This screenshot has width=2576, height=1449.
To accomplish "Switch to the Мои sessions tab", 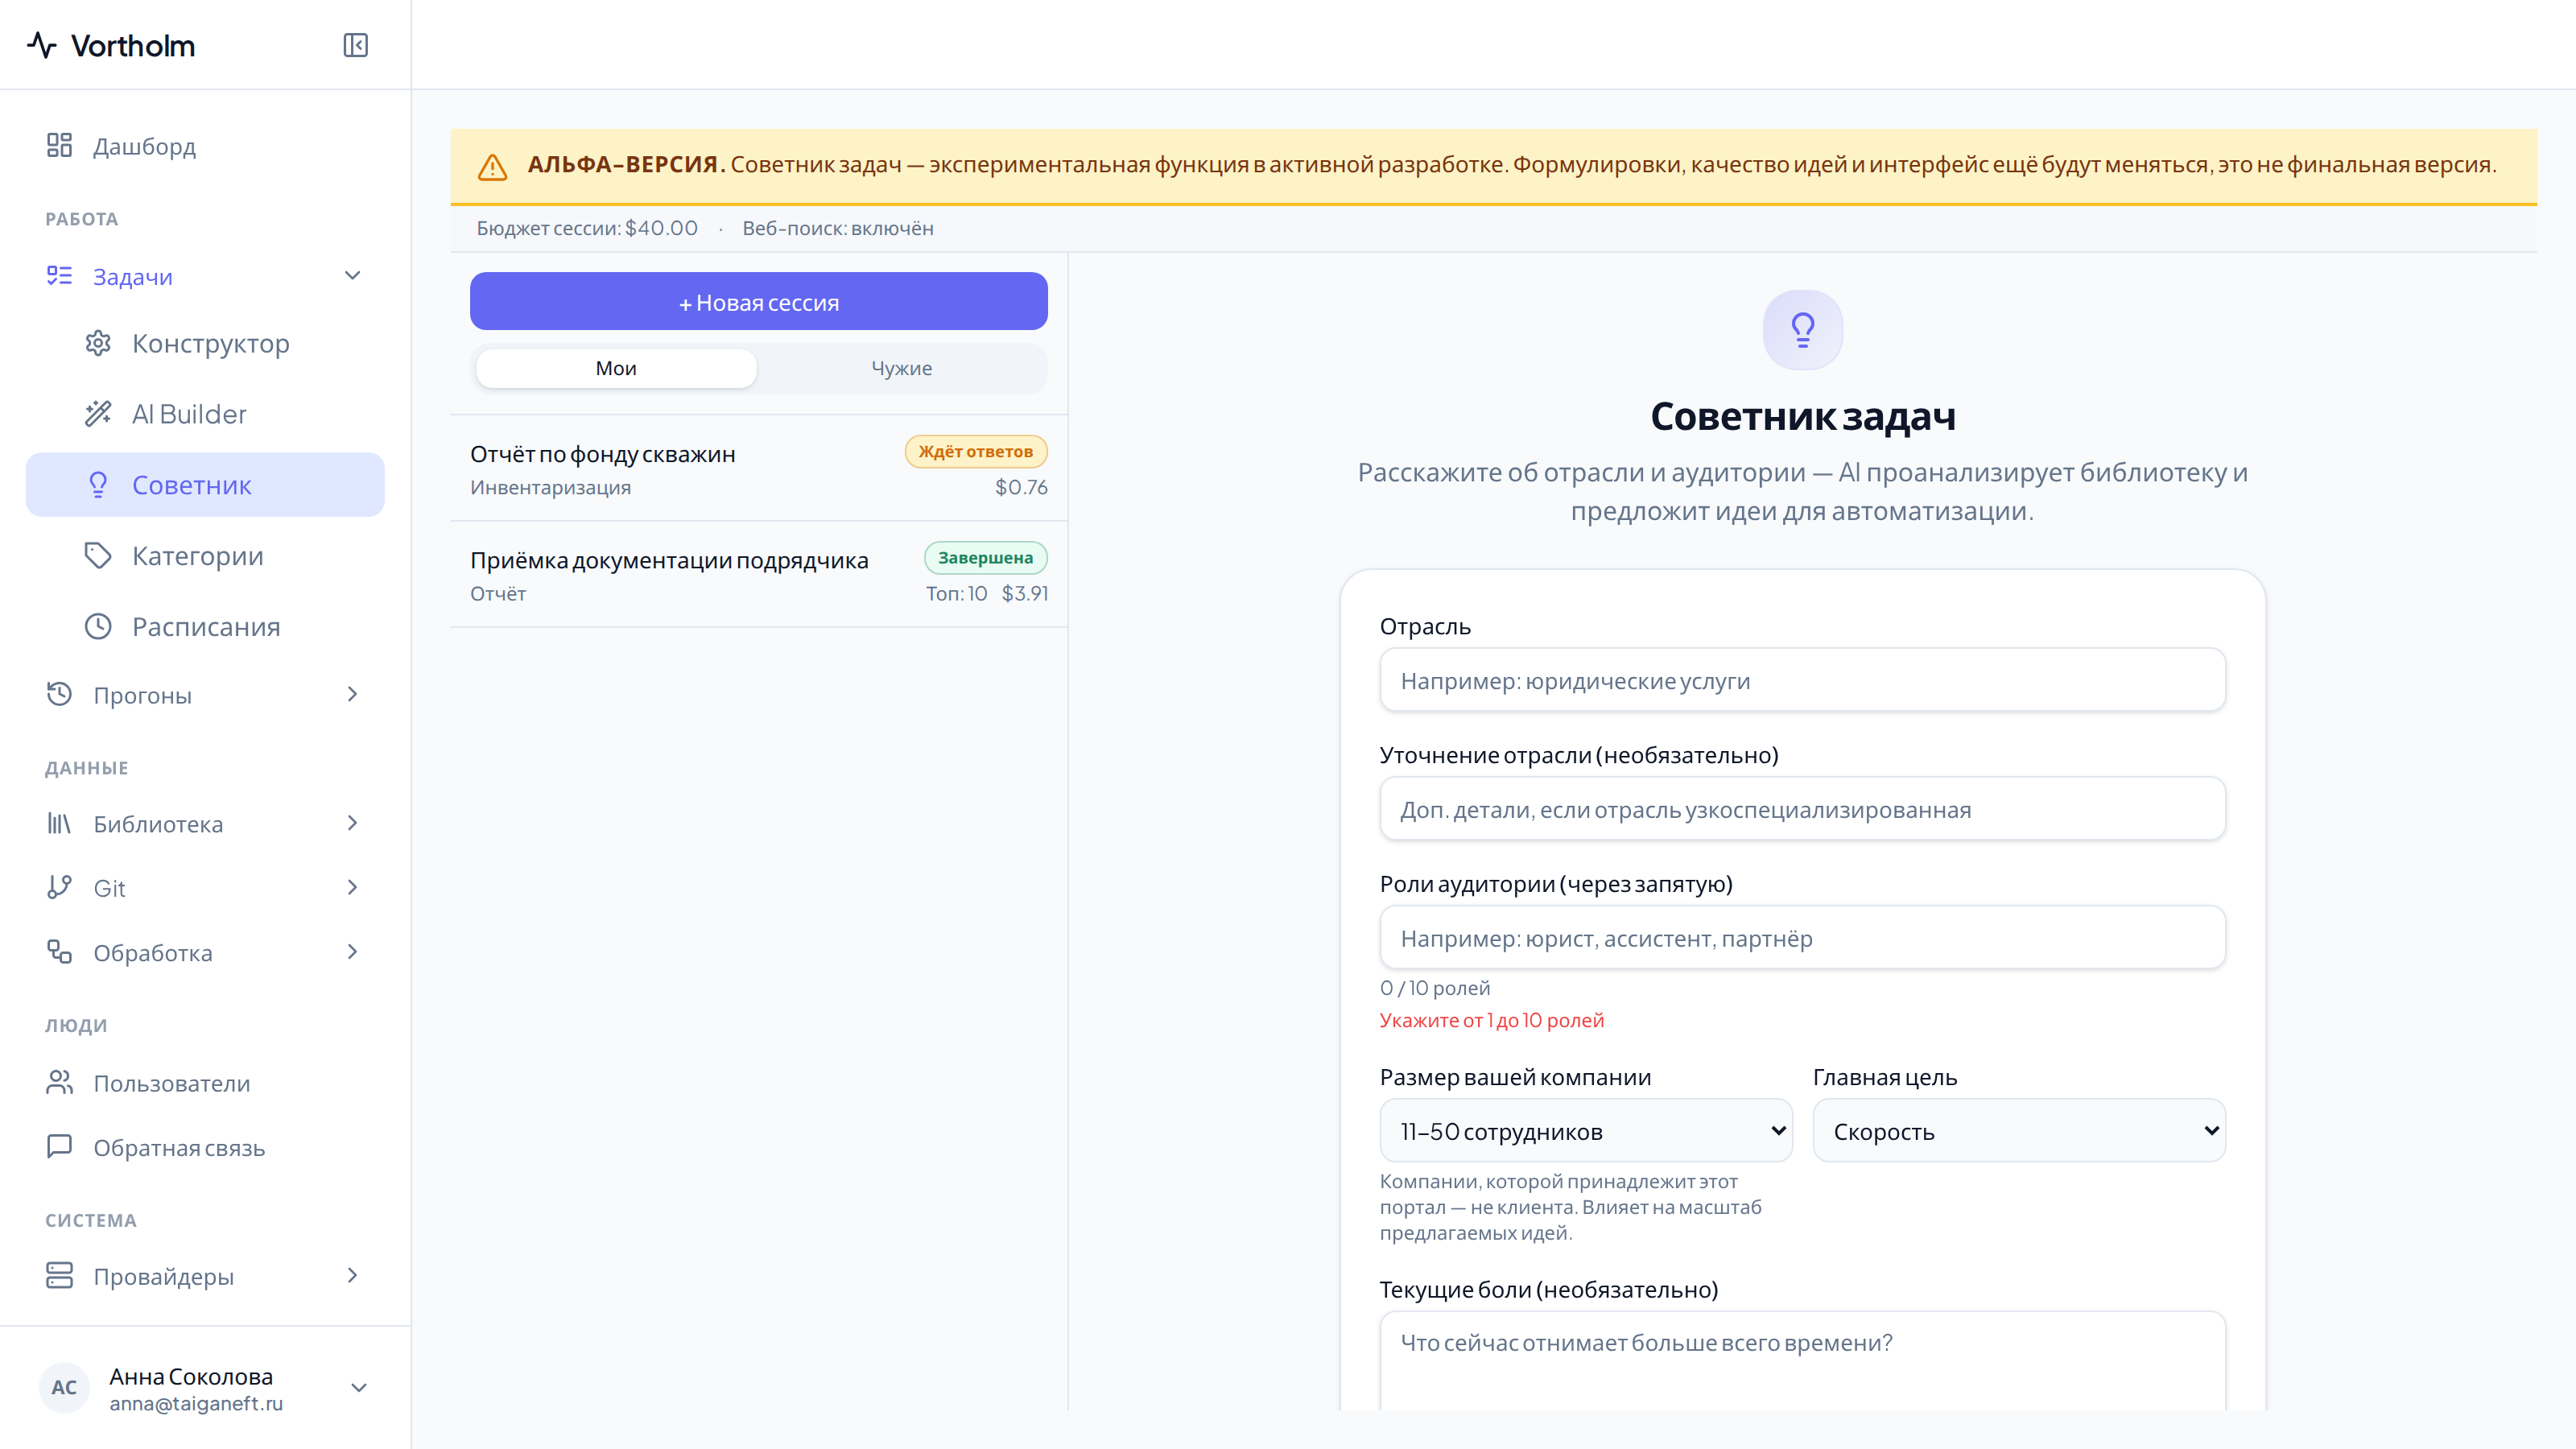I will point(616,368).
